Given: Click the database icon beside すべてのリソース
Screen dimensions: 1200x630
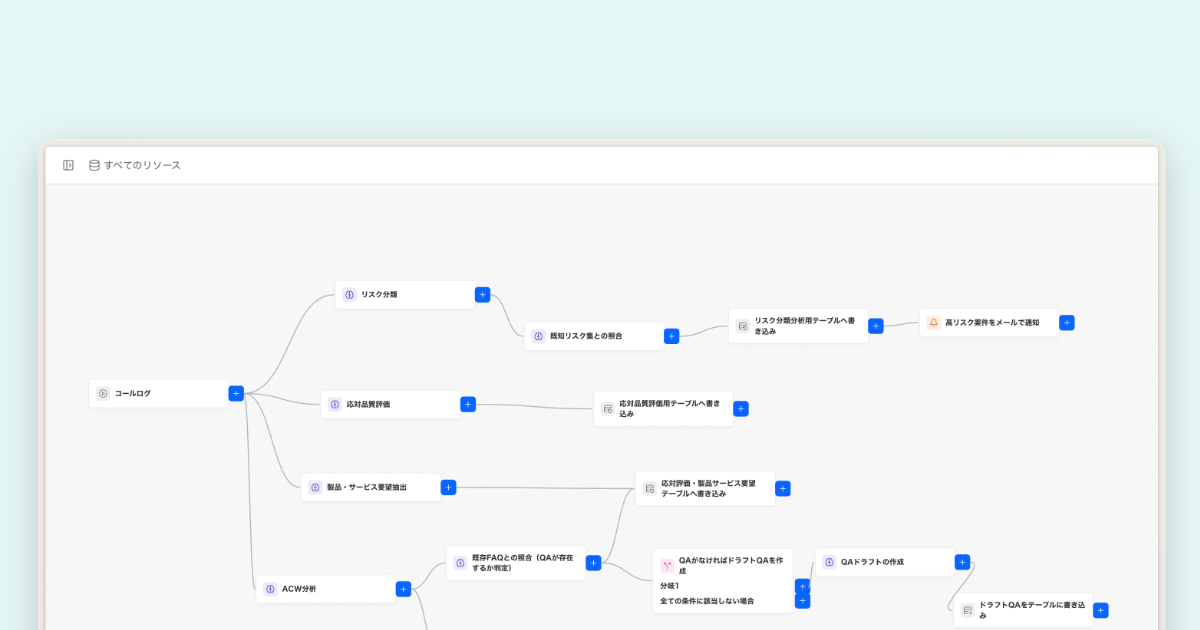Looking at the screenshot, I should tap(94, 165).
